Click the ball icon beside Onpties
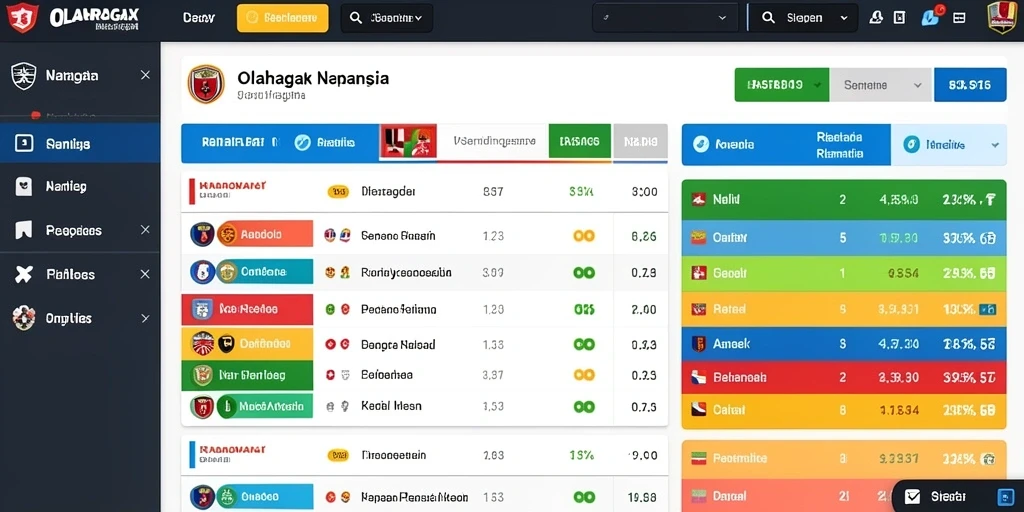 click(24, 318)
